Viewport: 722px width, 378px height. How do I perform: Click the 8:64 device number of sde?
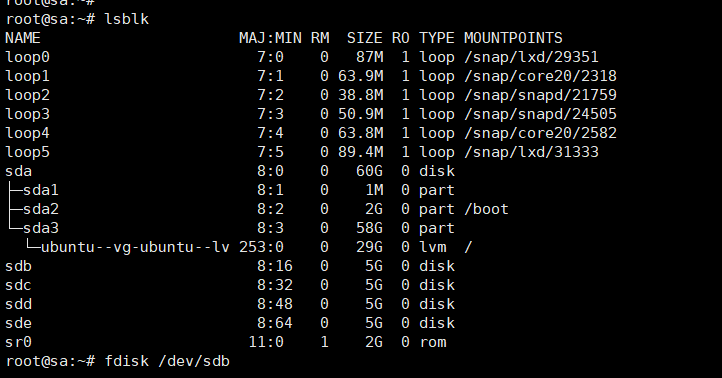coord(275,323)
